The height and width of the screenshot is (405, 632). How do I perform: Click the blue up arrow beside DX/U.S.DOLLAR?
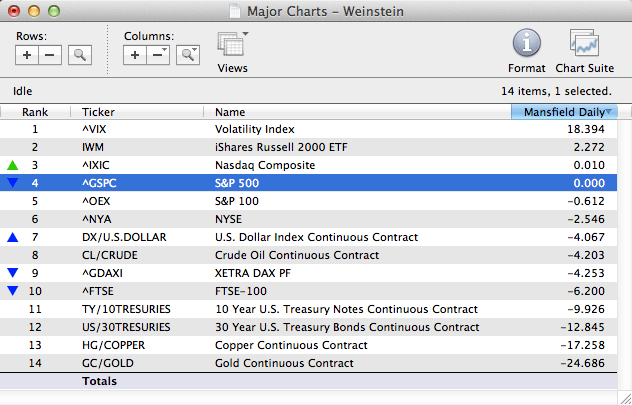click(x=13, y=237)
